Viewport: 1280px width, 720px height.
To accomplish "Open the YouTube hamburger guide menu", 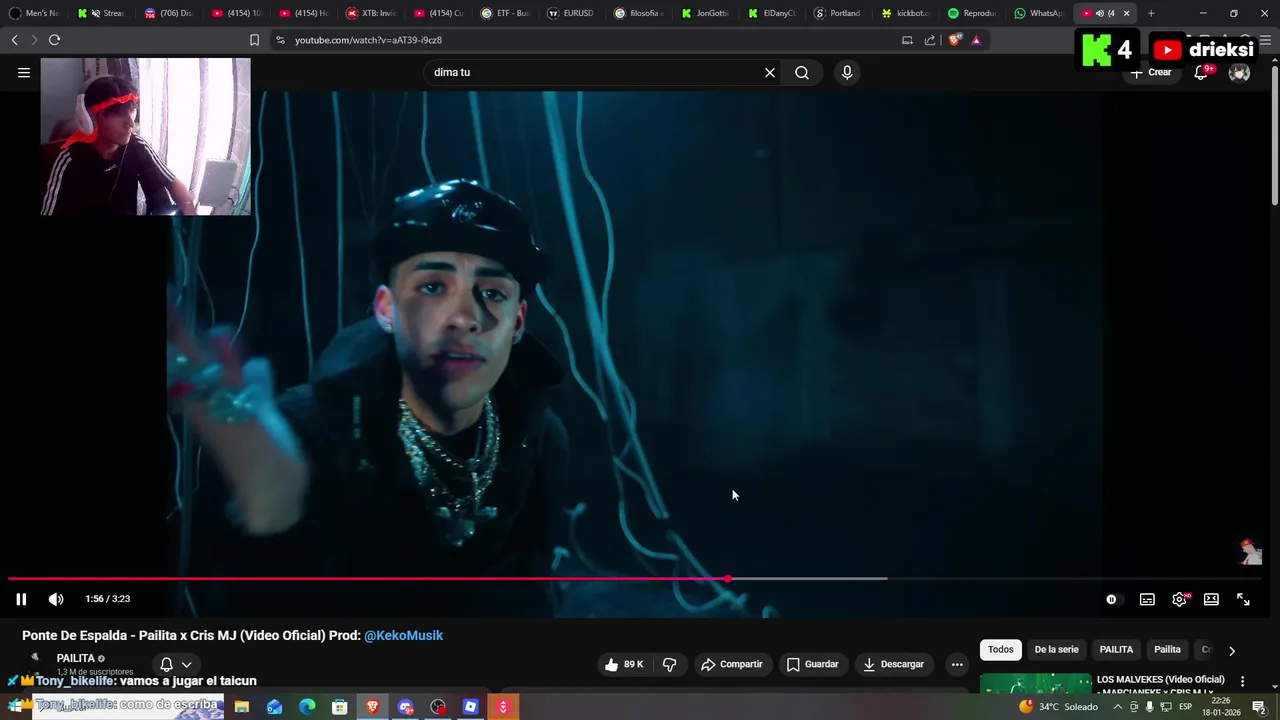I will click(24, 72).
